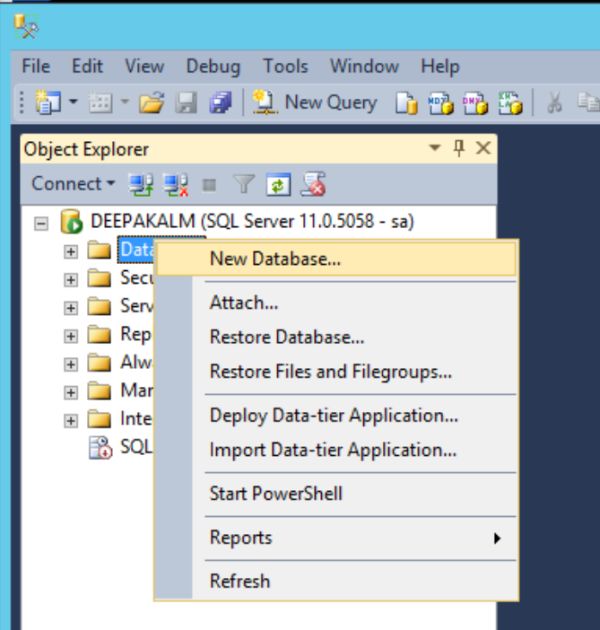Click the SQL Server Agent icon
600x630 pixels.
point(100,447)
